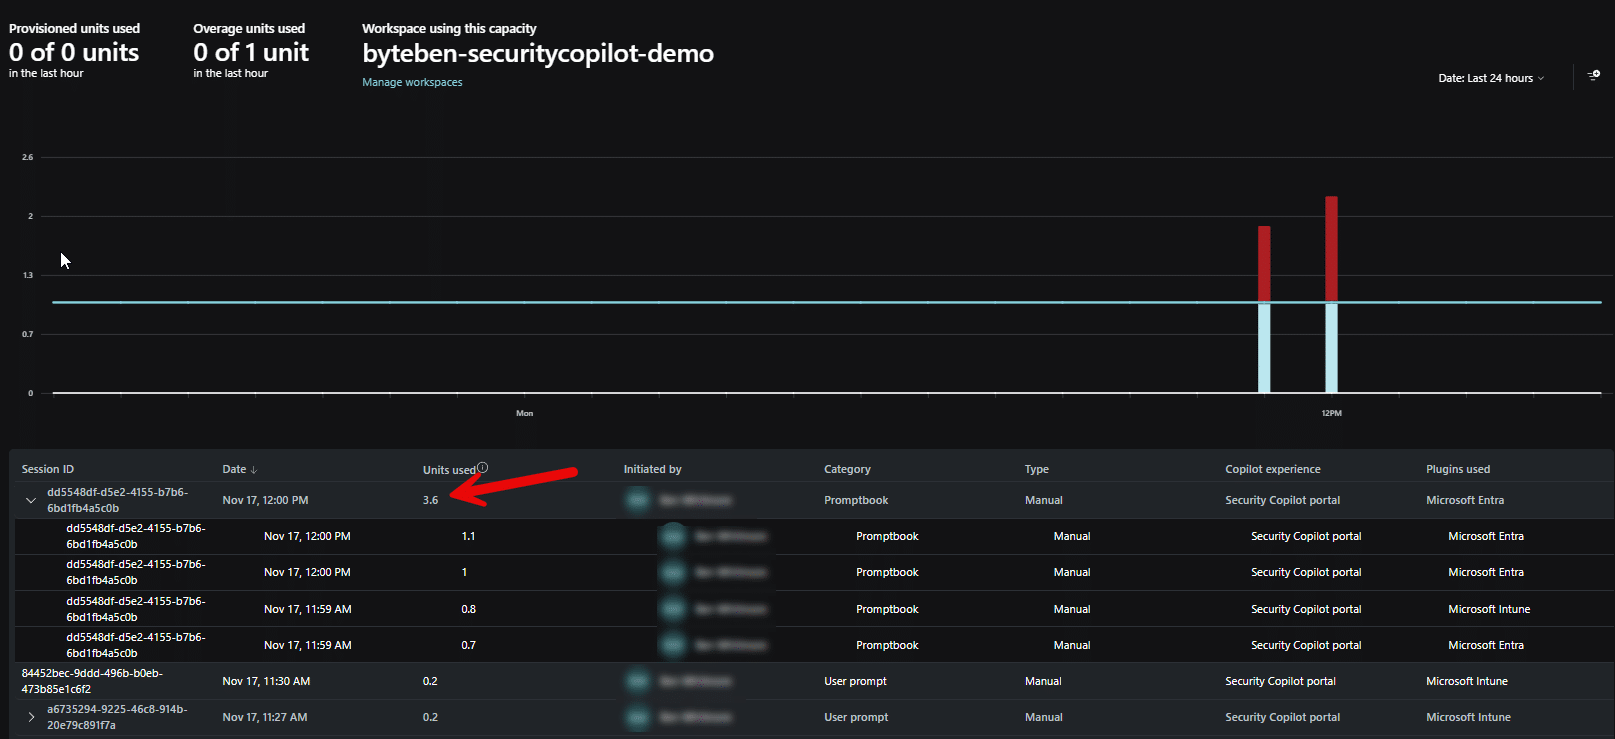
Task: Click the avatar in the 11:30 AM row
Action: click(637, 681)
